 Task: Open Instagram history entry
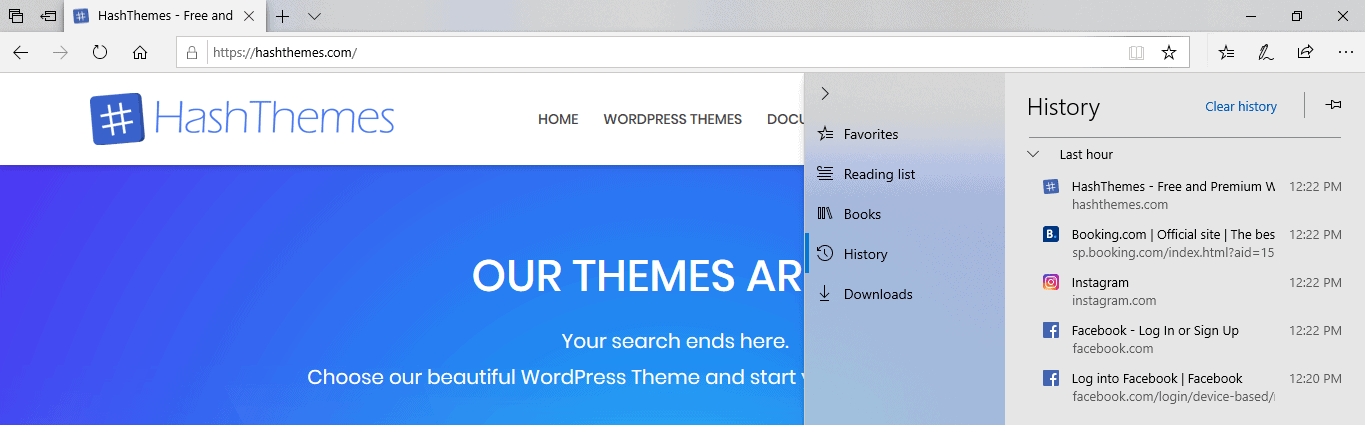[1185, 291]
